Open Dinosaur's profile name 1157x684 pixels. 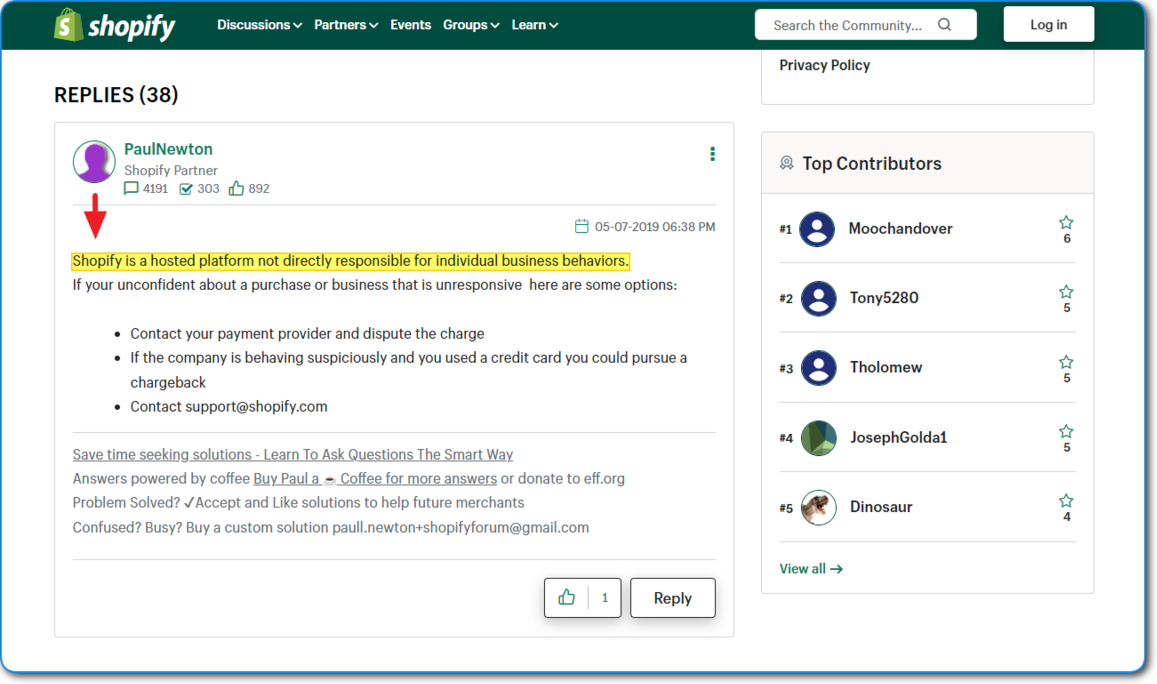(x=881, y=507)
